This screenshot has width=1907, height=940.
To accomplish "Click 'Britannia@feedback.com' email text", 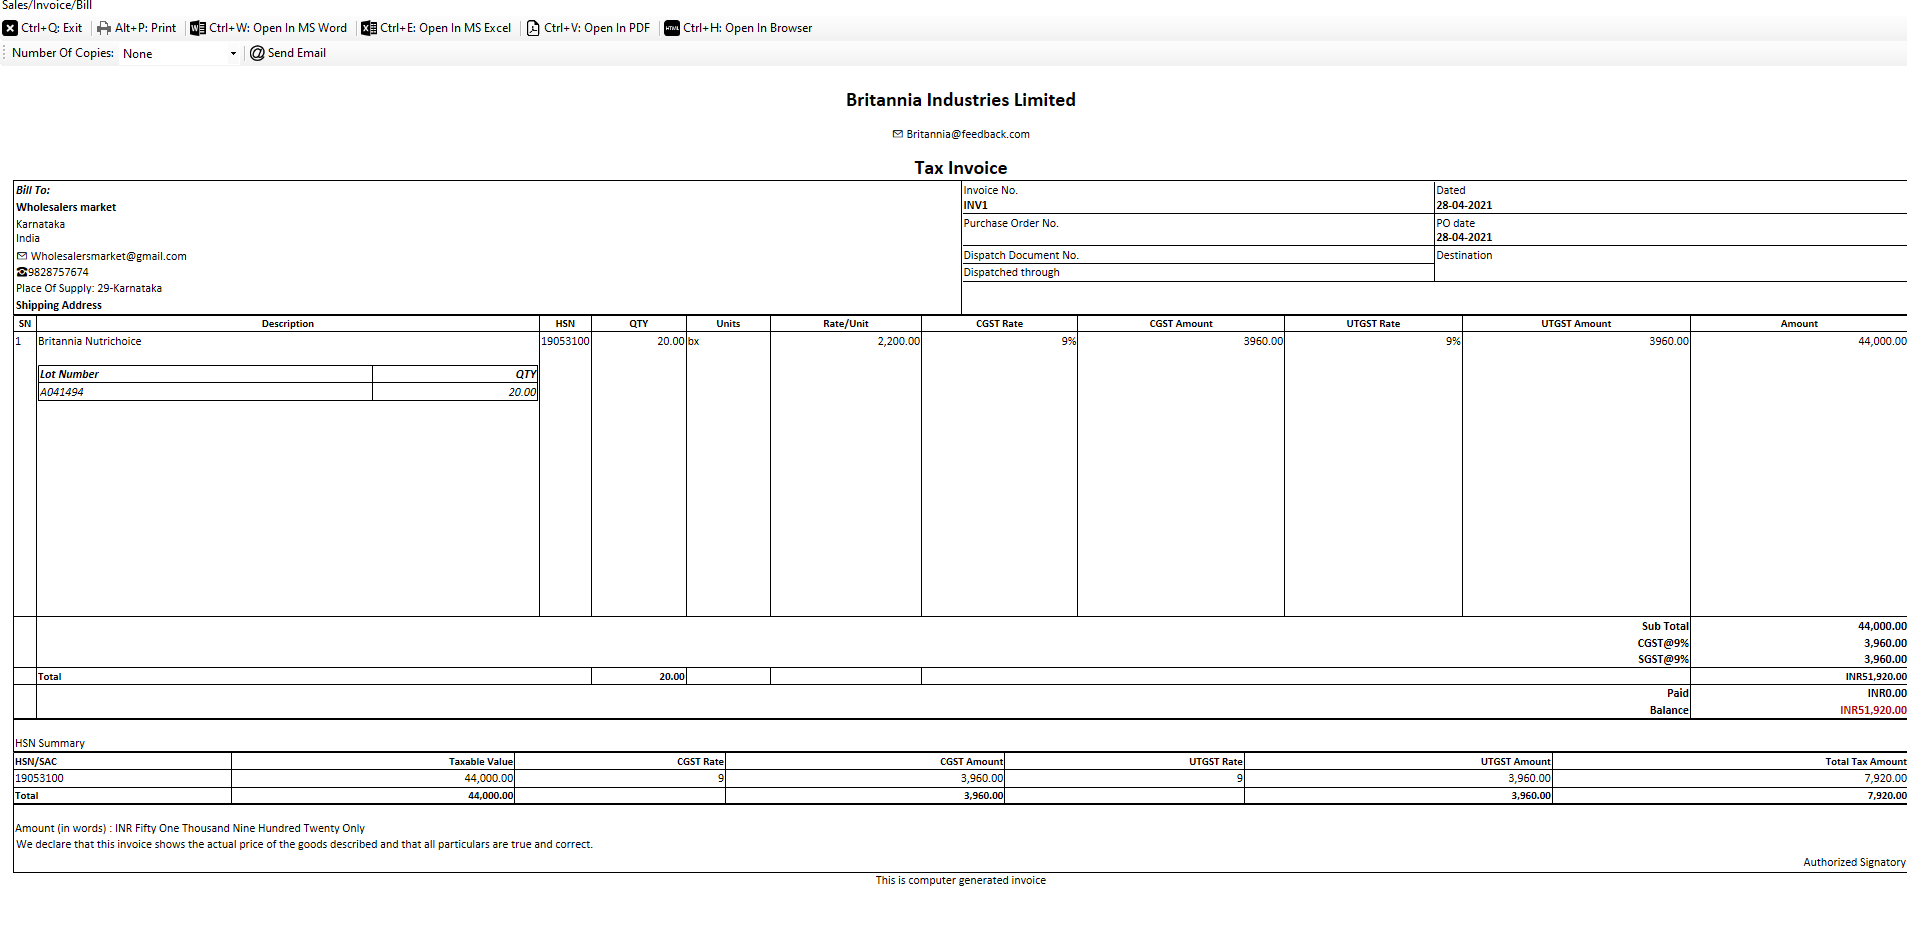I will pos(968,134).
